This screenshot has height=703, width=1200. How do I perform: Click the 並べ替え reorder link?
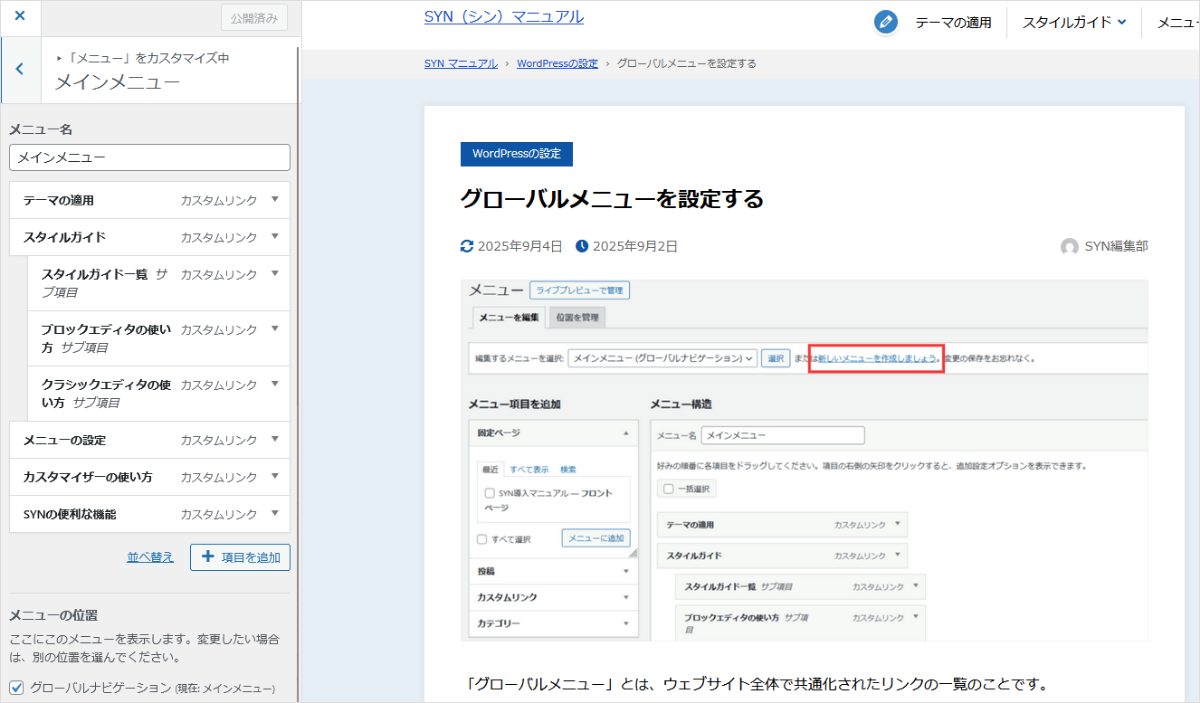click(x=150, y=557)
